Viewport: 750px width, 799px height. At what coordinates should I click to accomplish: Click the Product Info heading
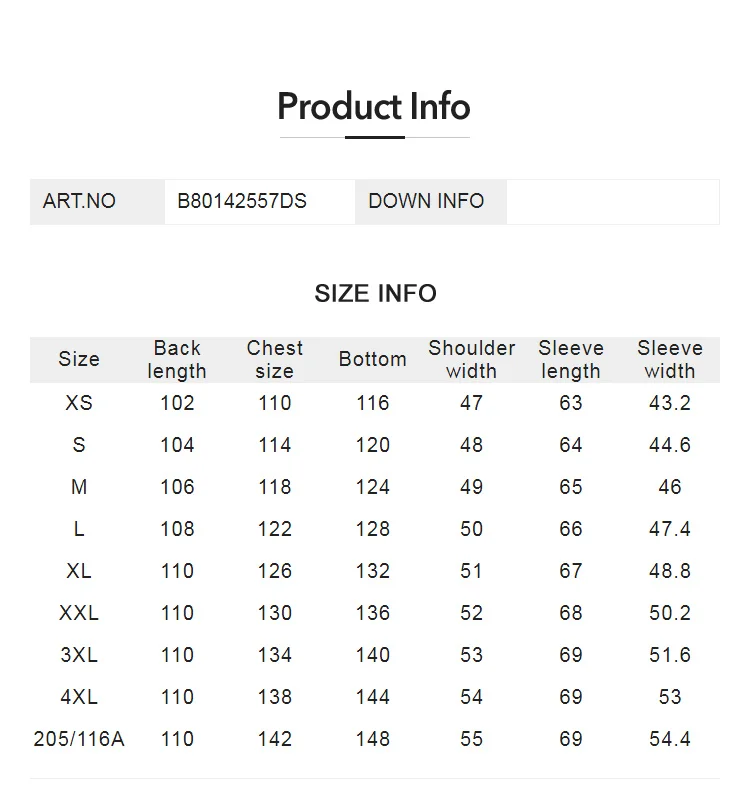point(374,107)
